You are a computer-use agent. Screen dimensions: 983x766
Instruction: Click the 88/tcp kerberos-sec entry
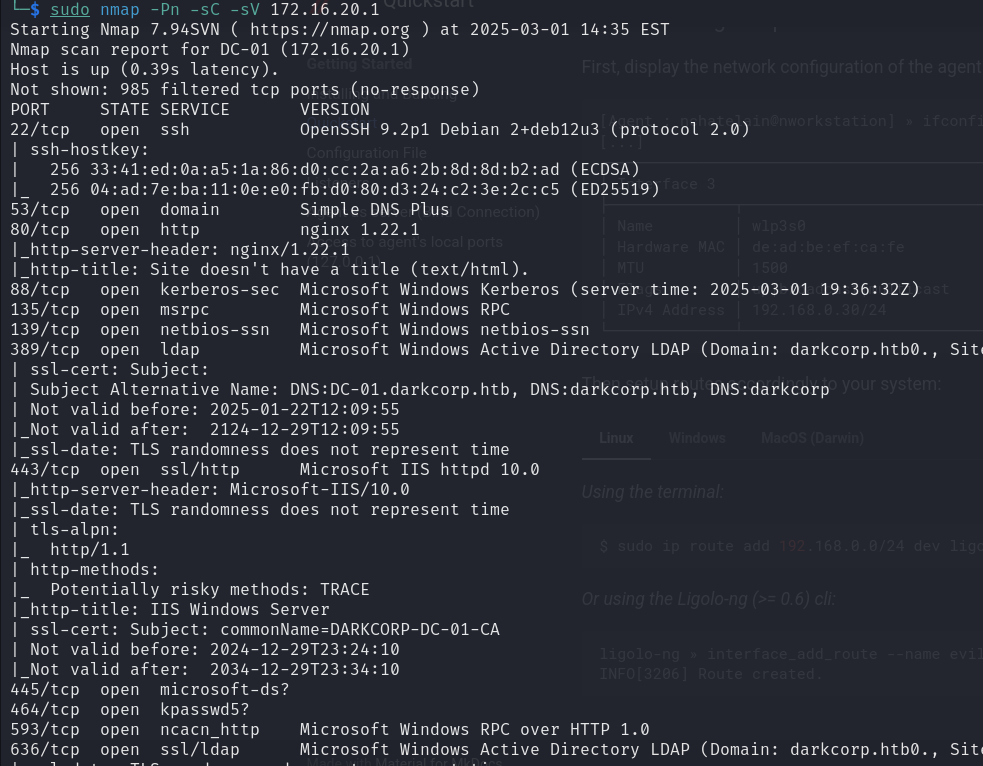[465, 290]
